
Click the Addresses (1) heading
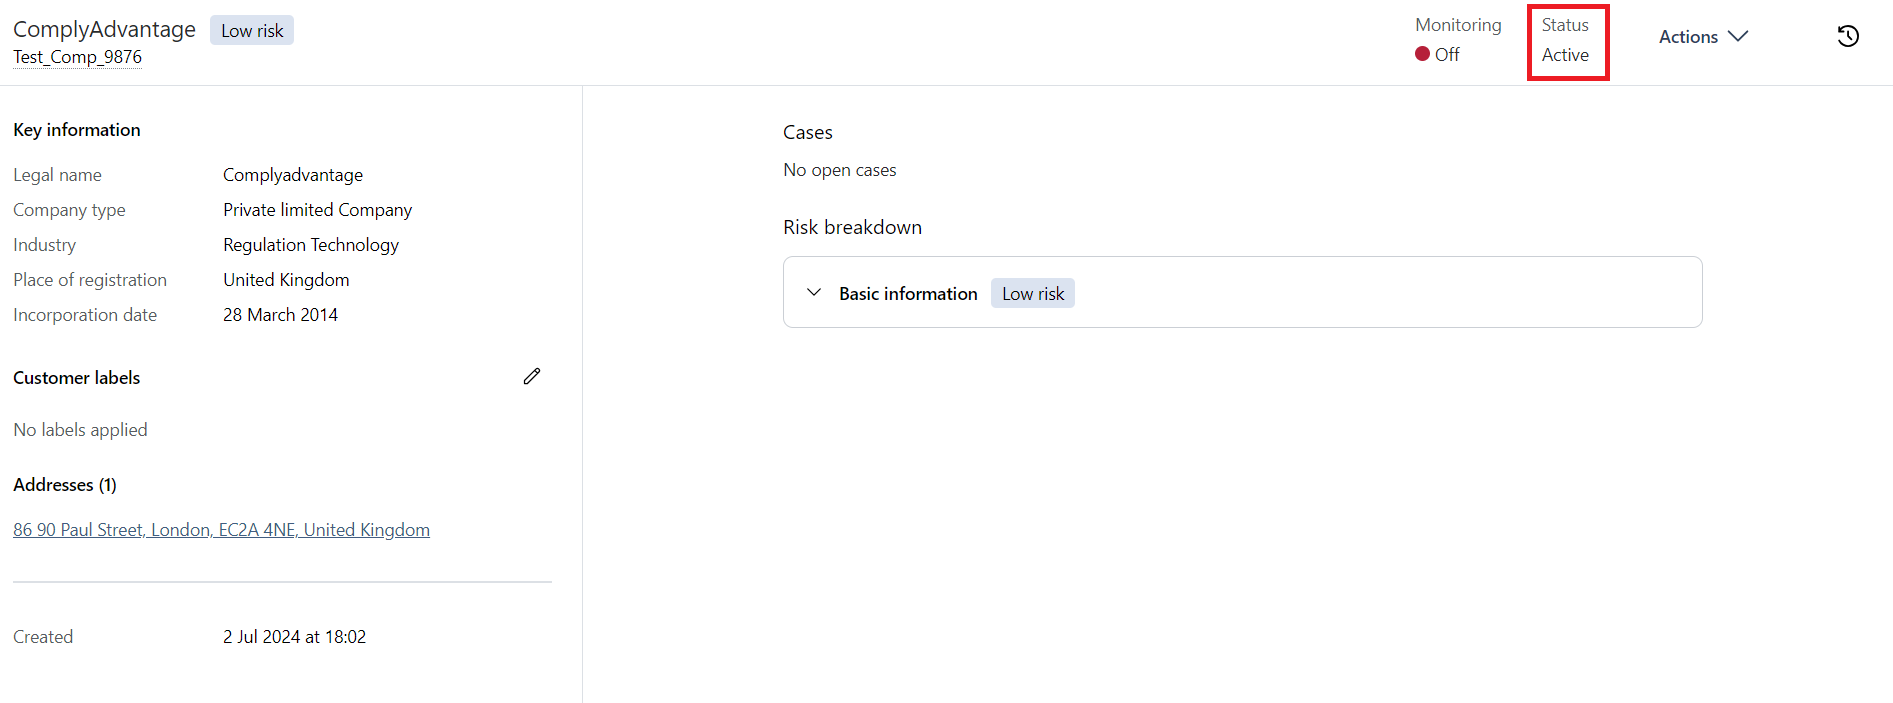(x=65, y=485)
